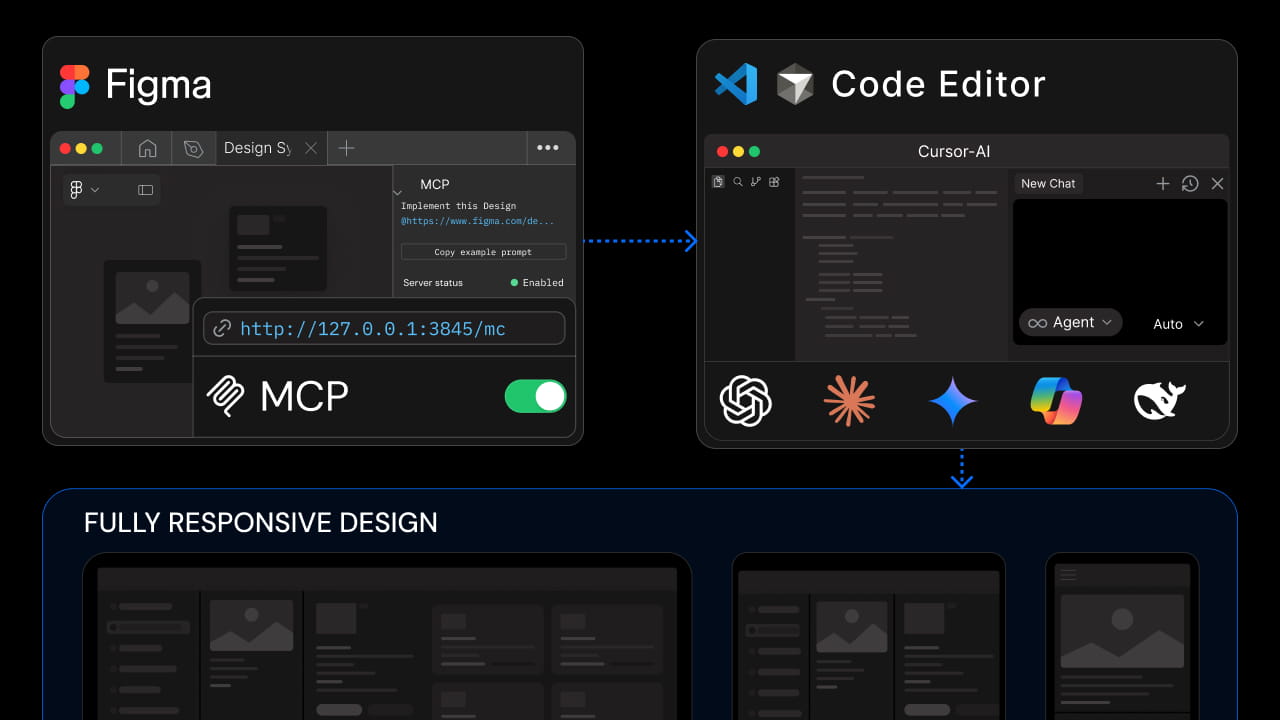Toggle Figma's left panel visibility
This screenshot has height=720, width=1280.
click(143, 189)
